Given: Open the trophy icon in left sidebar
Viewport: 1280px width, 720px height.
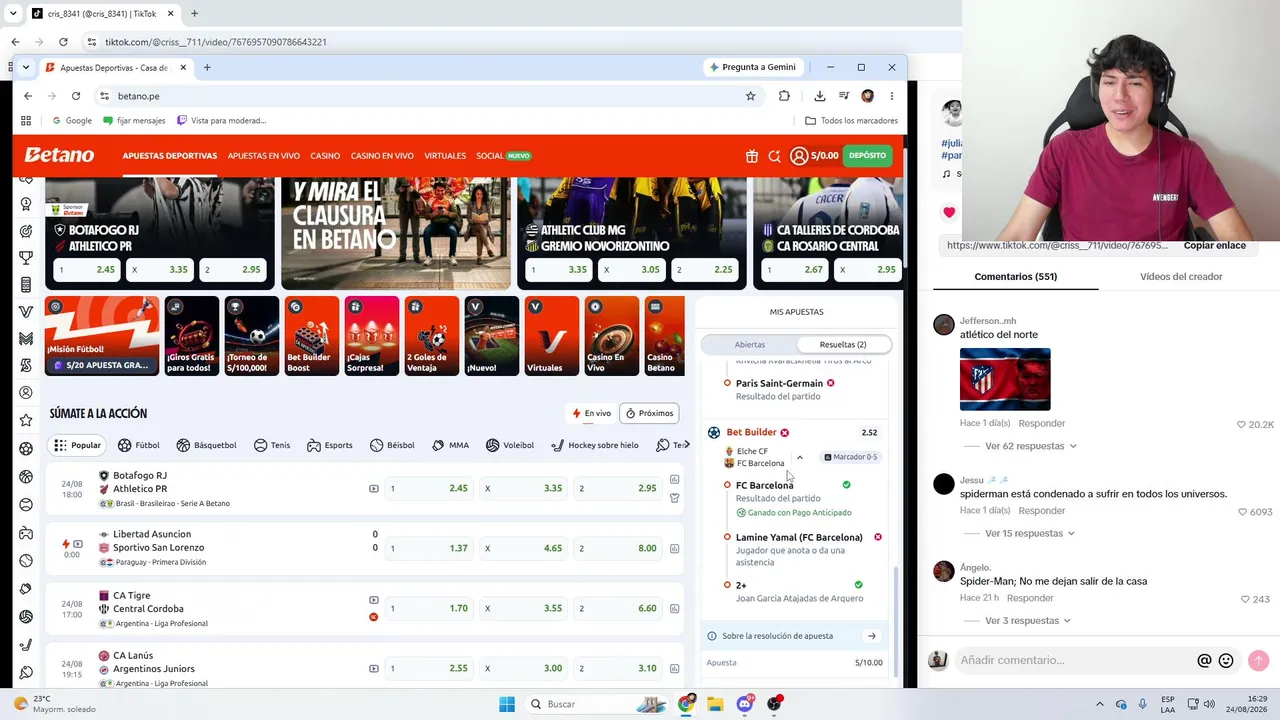Looking at the screenshot, I should click(x=26, y=258).
